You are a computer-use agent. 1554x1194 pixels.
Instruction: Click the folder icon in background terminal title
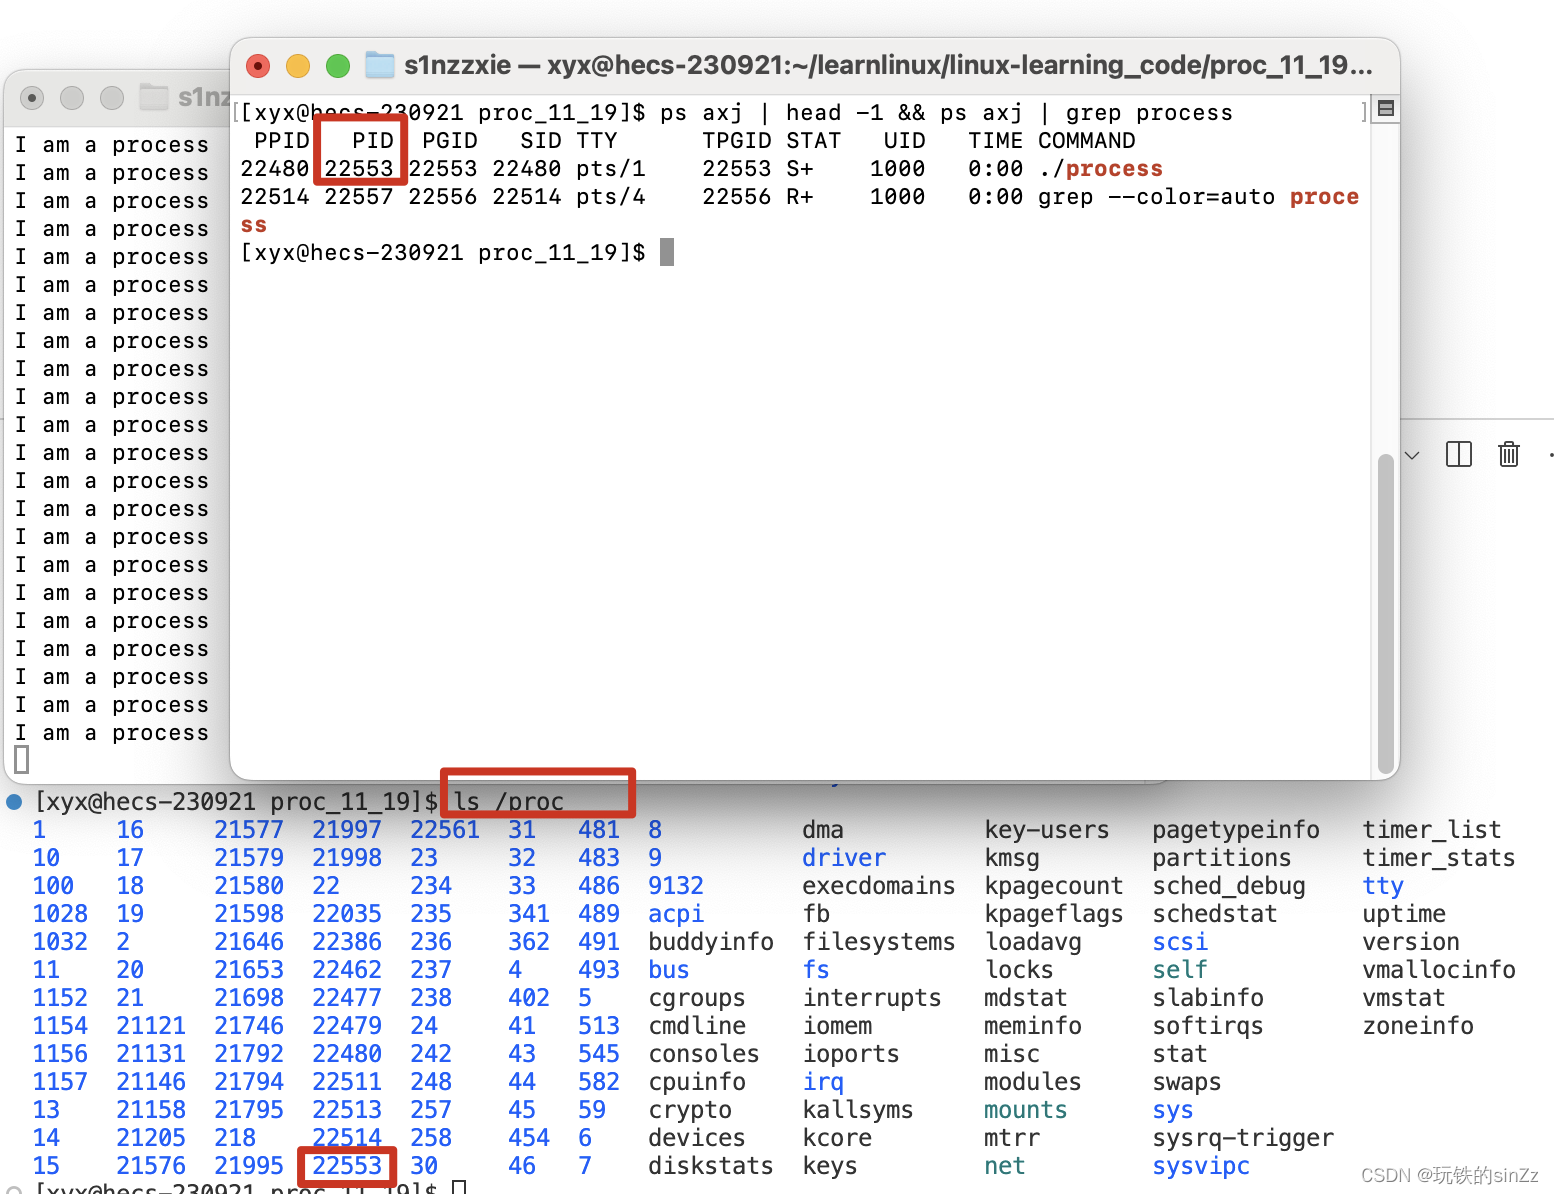coord(154,97)
